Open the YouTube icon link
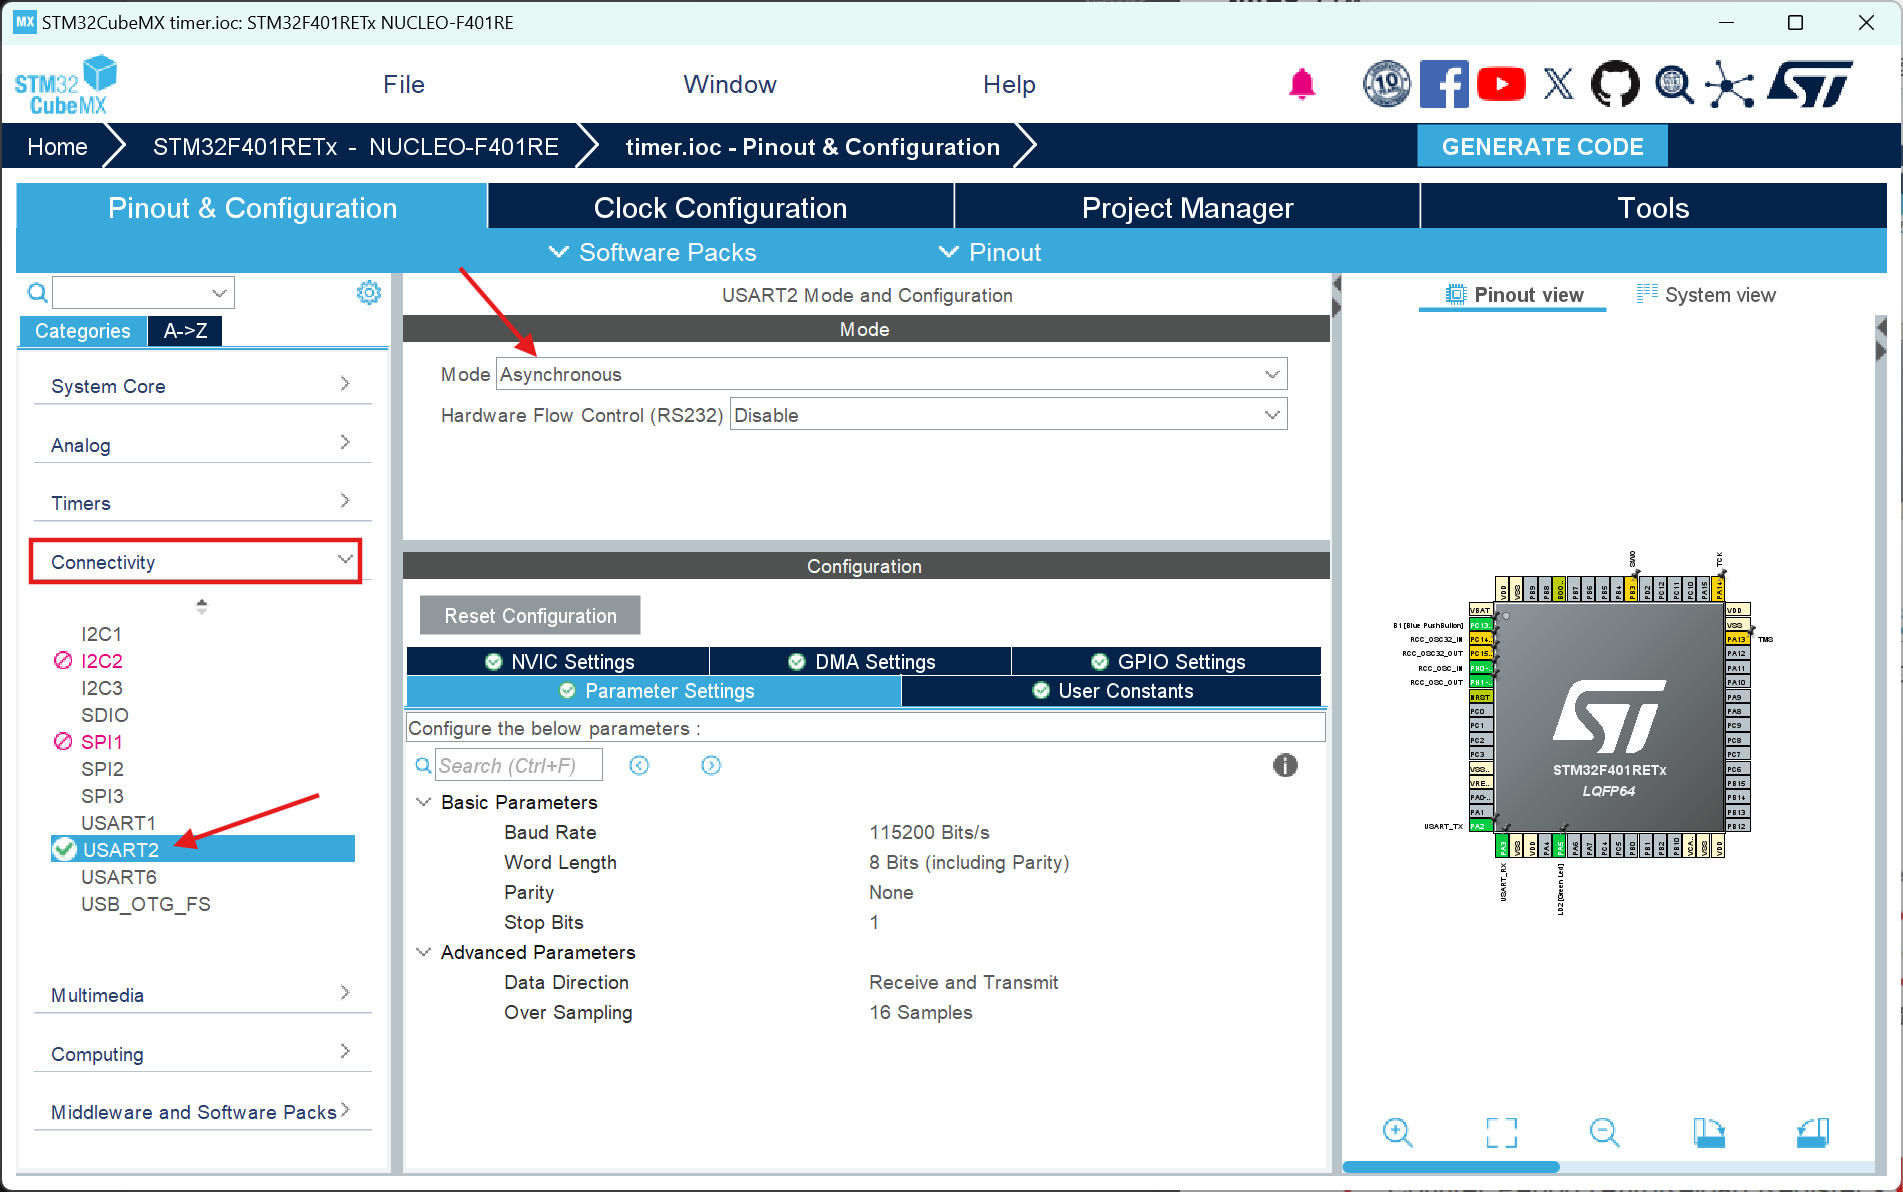This screenshot has width=1903, height=1192. (x=1500, y=85)
